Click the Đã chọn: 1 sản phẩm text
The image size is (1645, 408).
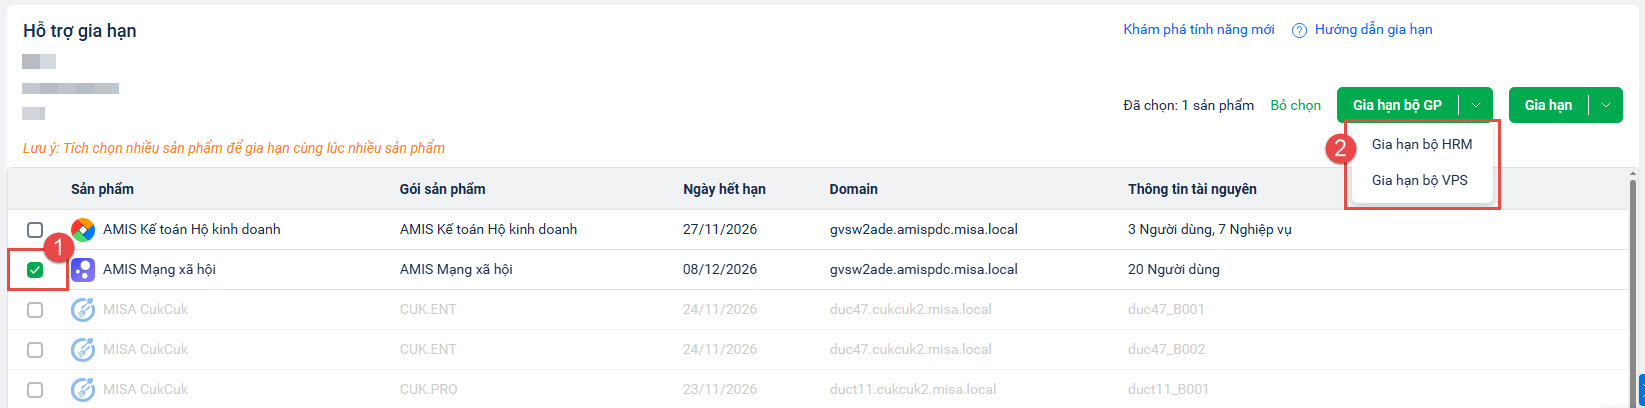point(1188,105)
